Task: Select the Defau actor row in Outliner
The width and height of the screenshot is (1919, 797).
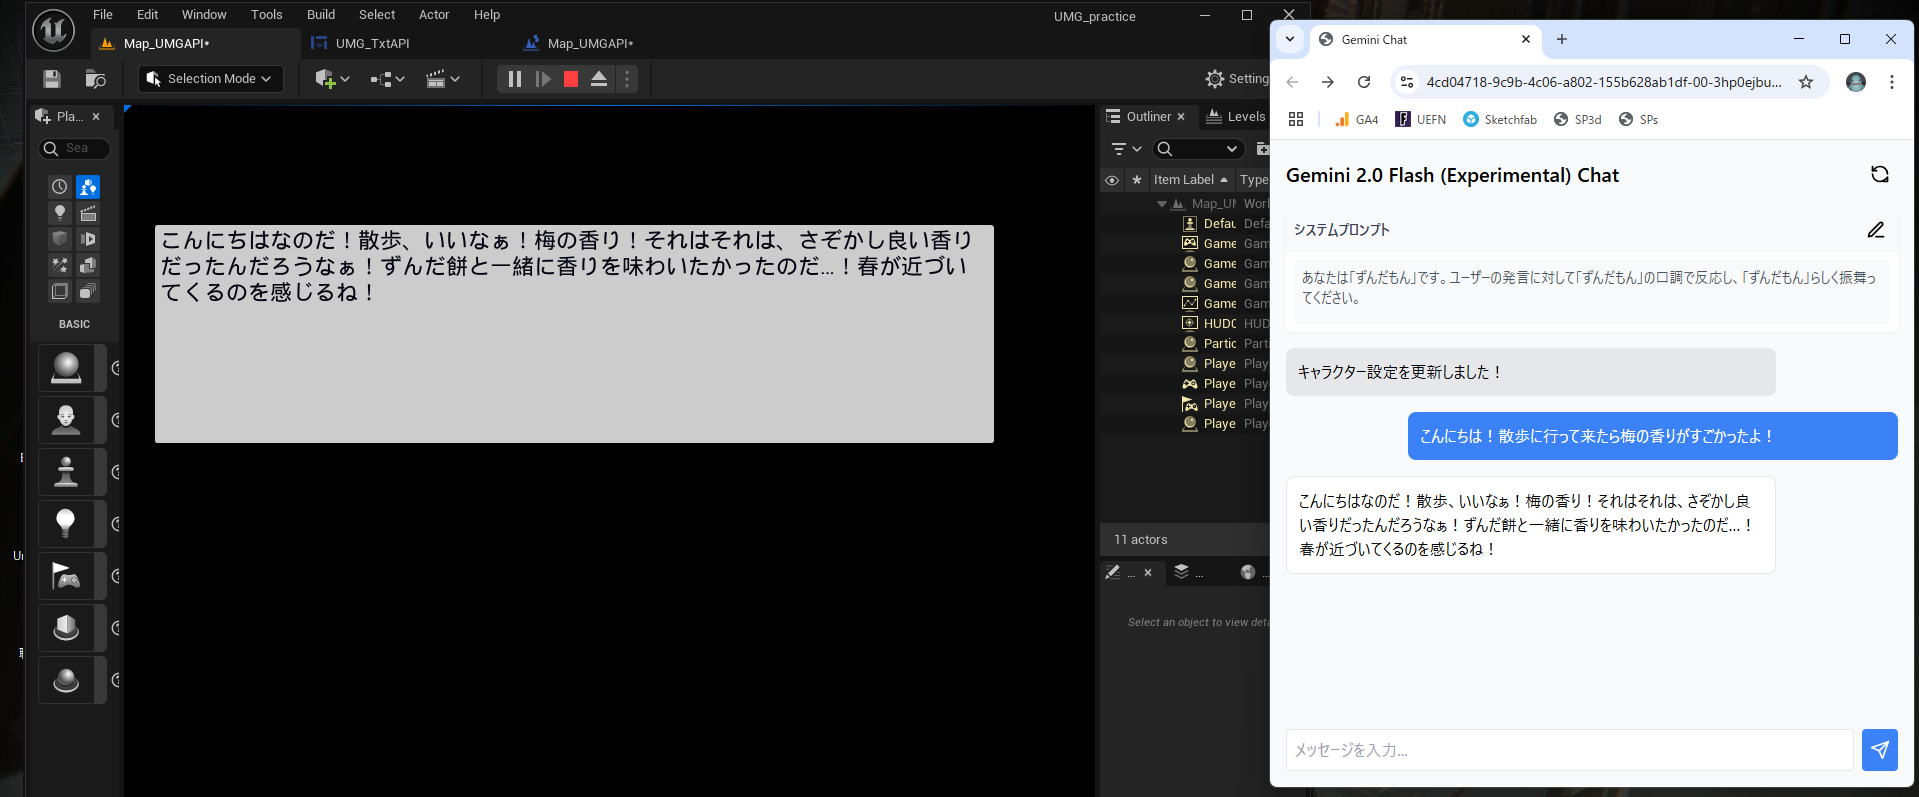Action: 1185,224
